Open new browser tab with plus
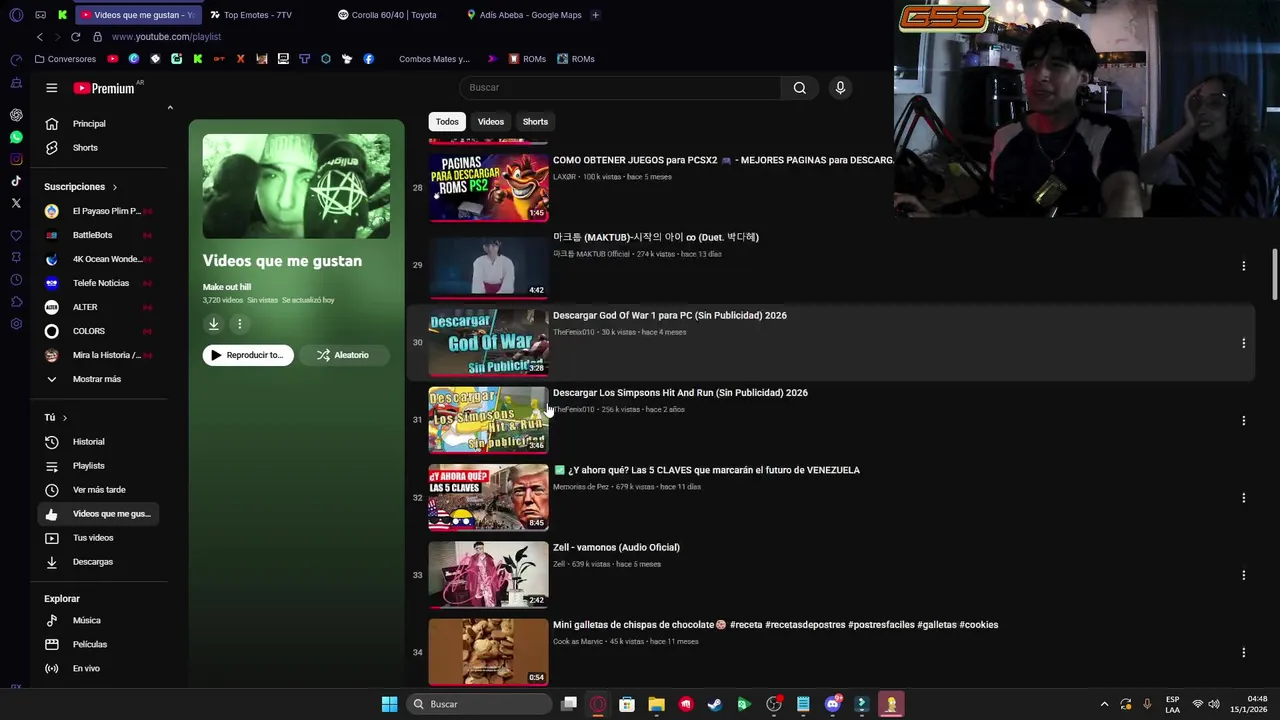1280x720 pixels. click(595, 15)
